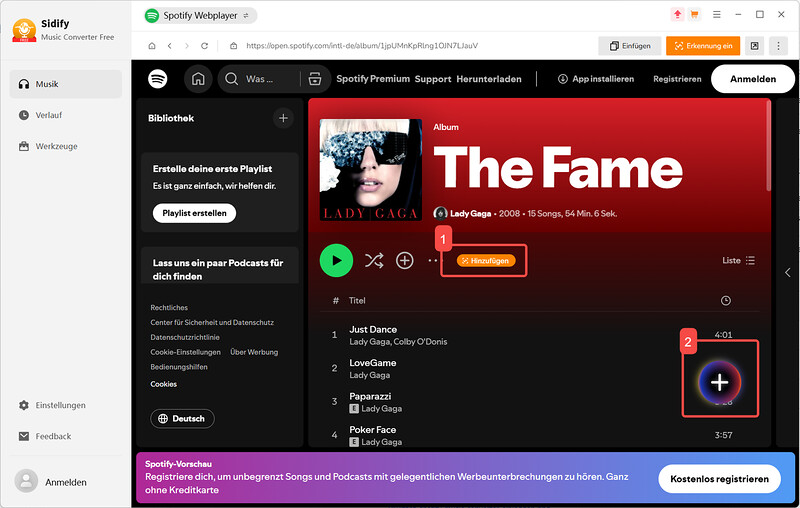
Task: Select the track Paparazzi
Action: (x=370, y=396)
